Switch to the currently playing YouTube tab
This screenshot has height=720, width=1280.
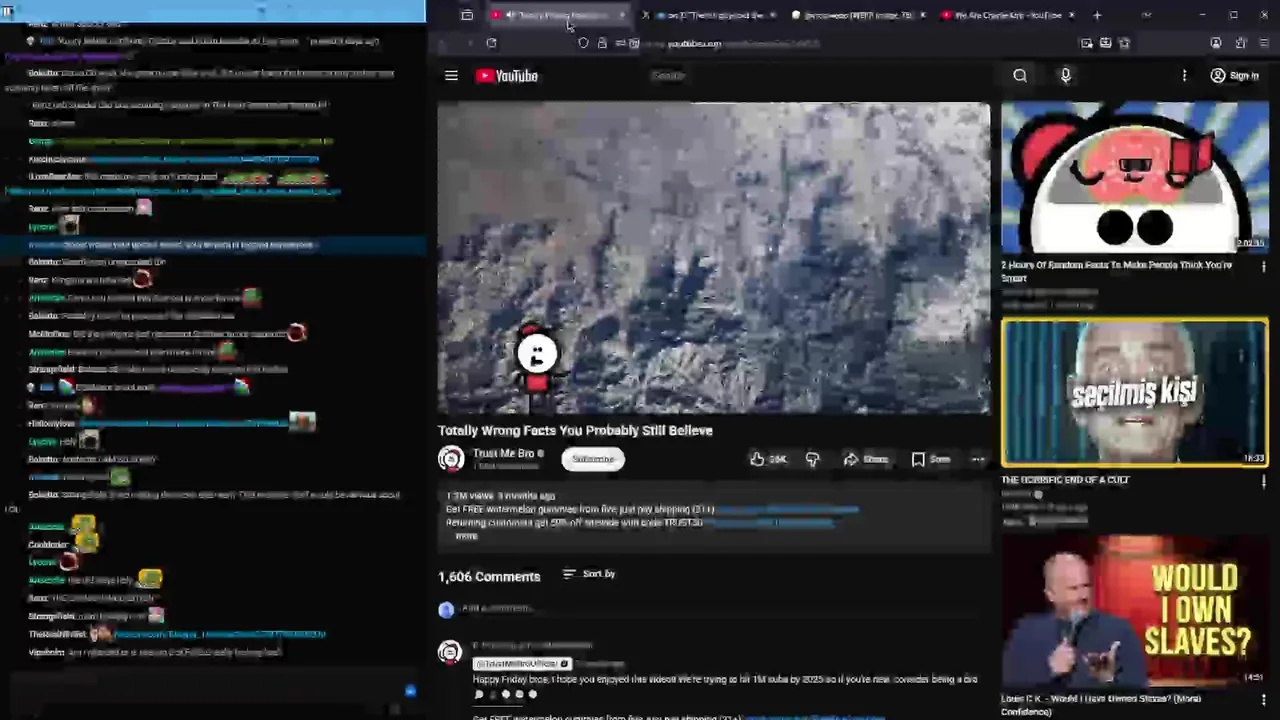(558, 15)
